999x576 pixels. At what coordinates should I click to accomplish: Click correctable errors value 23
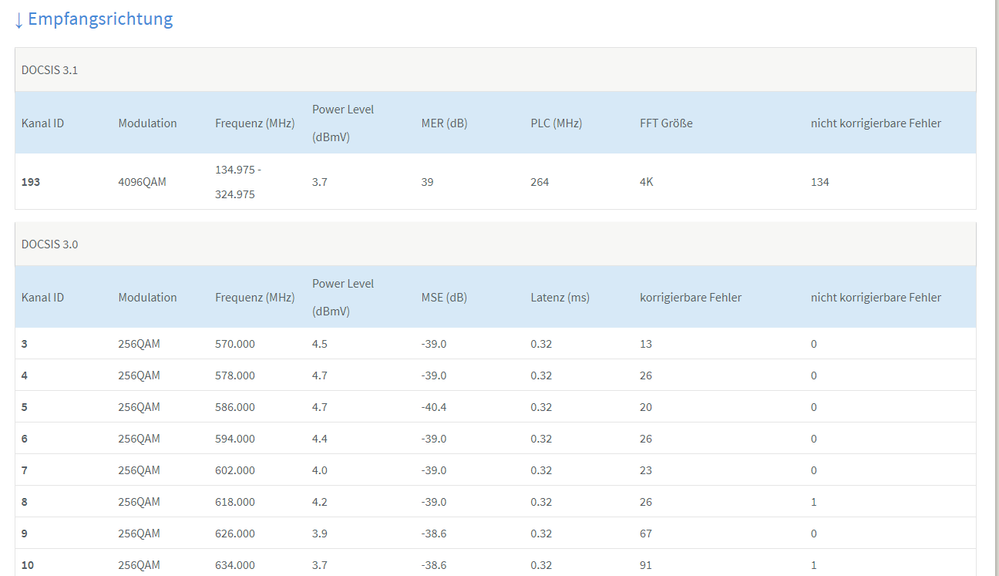click(646, 470)
